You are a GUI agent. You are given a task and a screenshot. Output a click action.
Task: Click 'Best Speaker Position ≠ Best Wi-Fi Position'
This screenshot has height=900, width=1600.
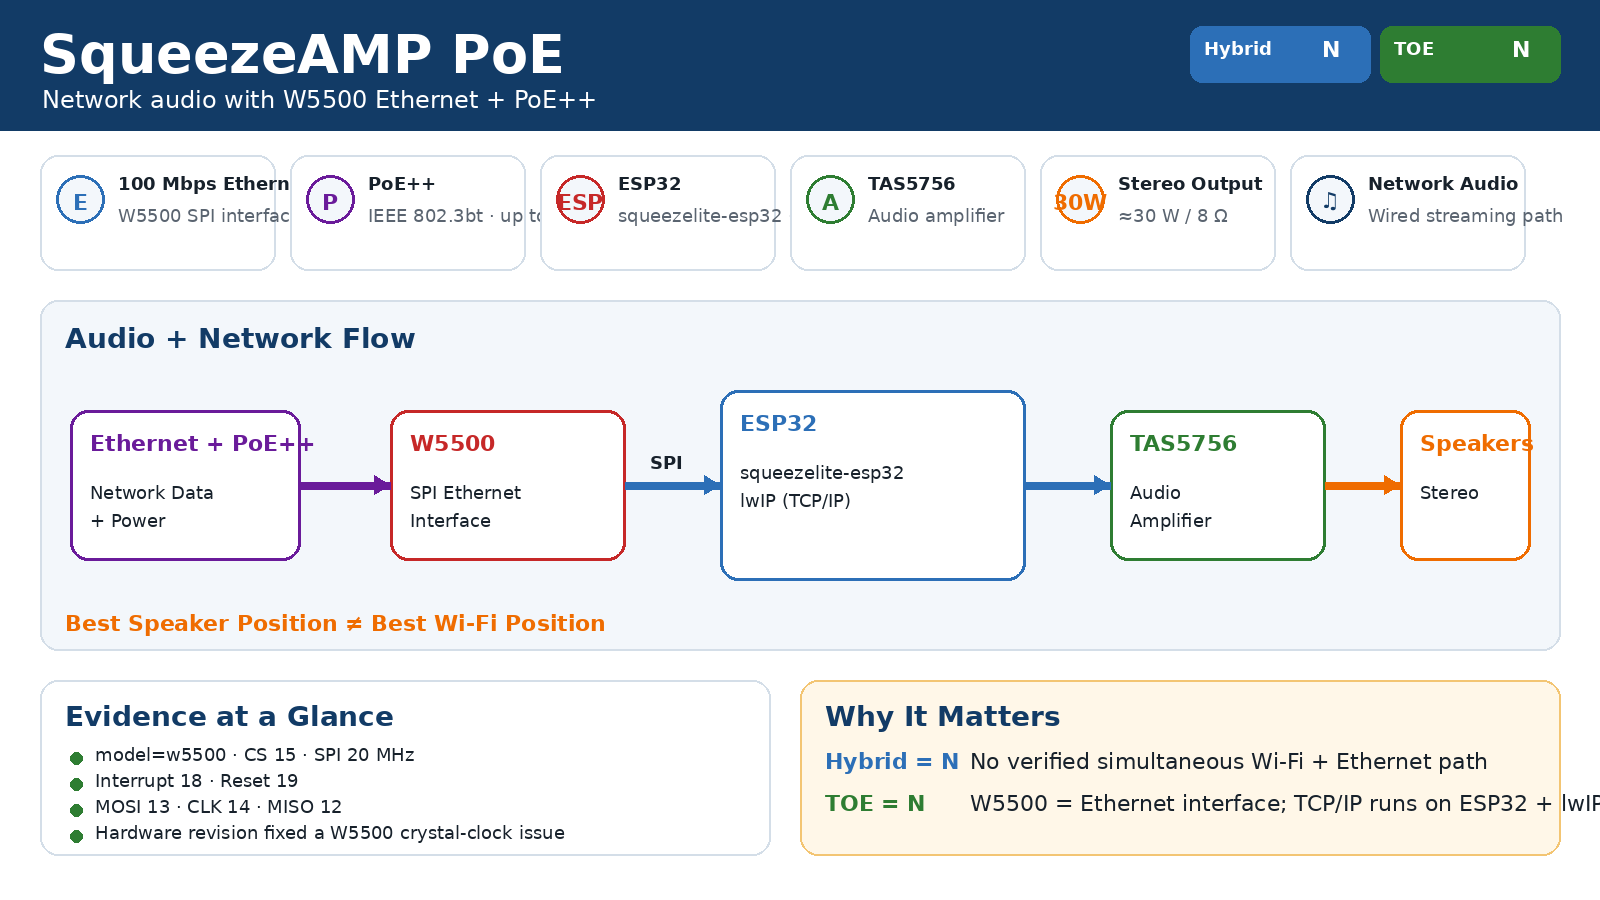click(x=335, y=623)
